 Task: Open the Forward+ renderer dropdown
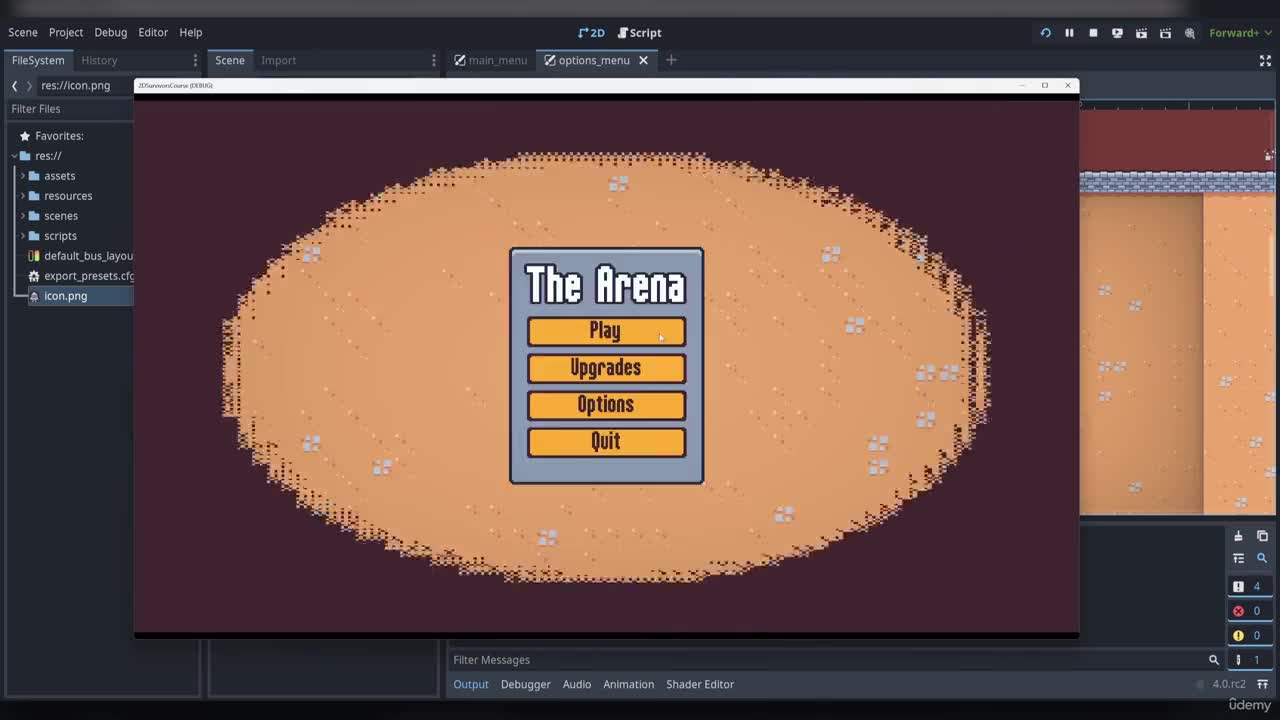tap(1240, 33)
